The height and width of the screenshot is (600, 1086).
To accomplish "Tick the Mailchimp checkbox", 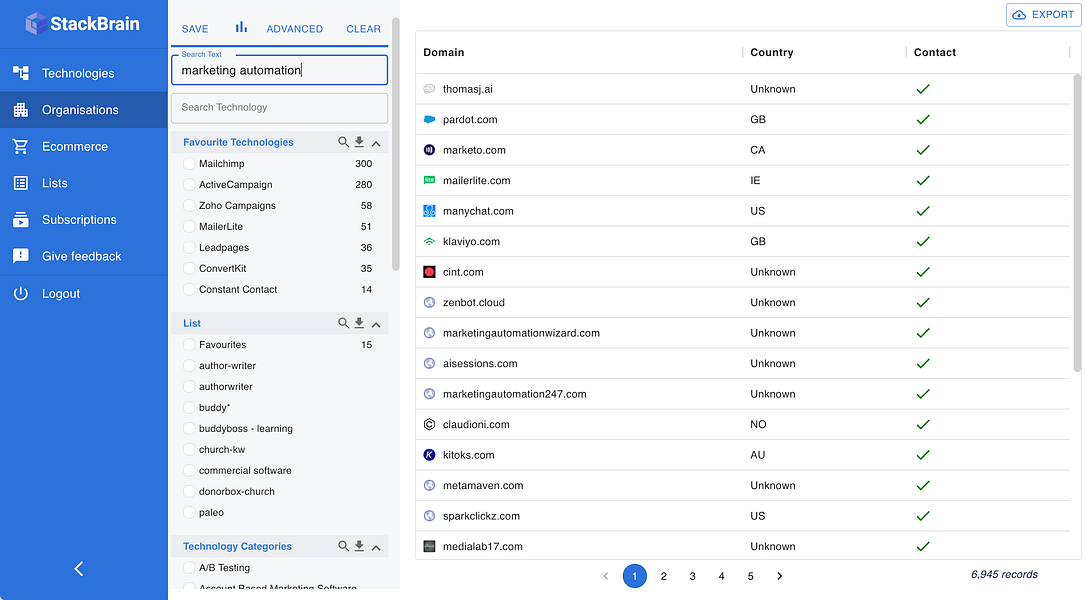I will [188, 164].
